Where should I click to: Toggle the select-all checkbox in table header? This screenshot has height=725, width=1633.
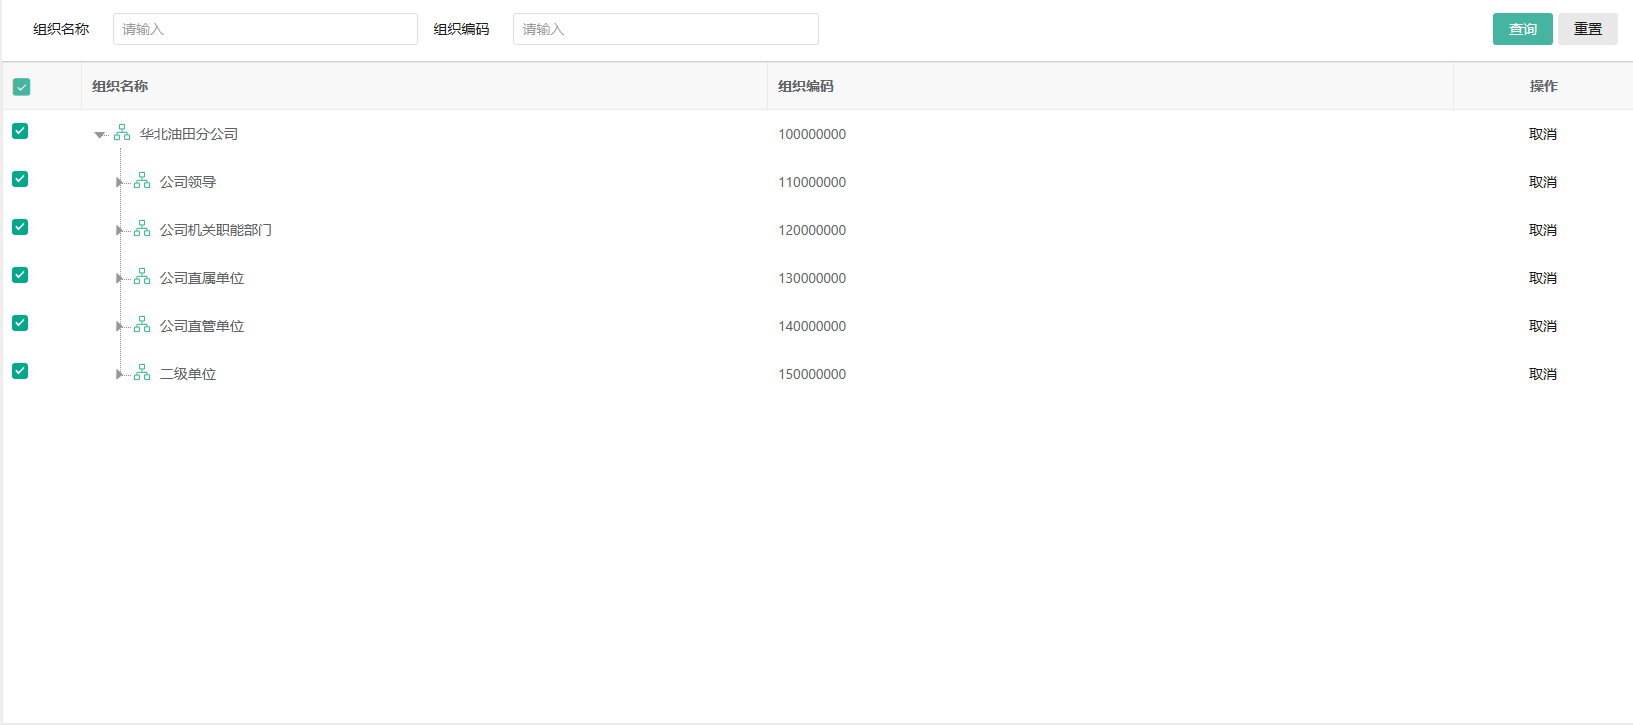21,87
